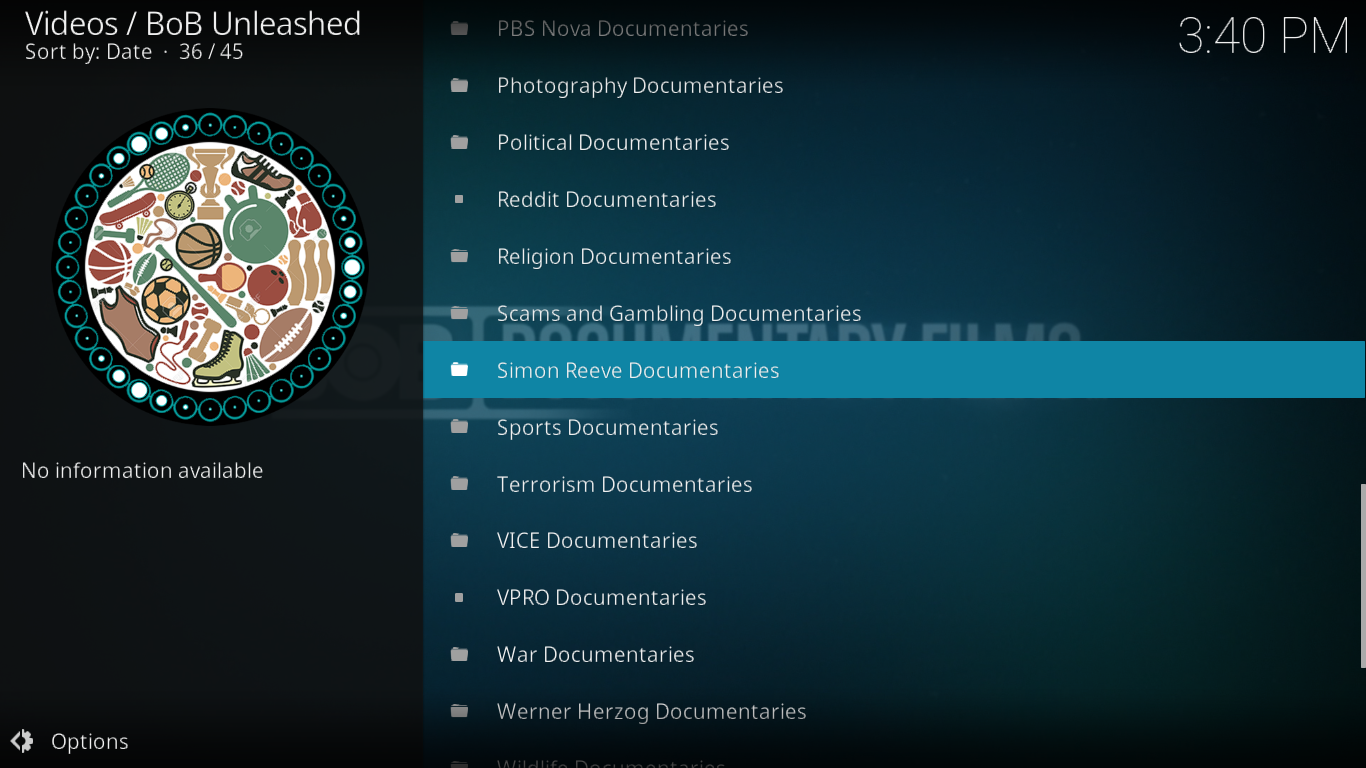Click the folder icon beside Religion Documentaries
The height and width of the screenshot is (768, 1366).
459,257
